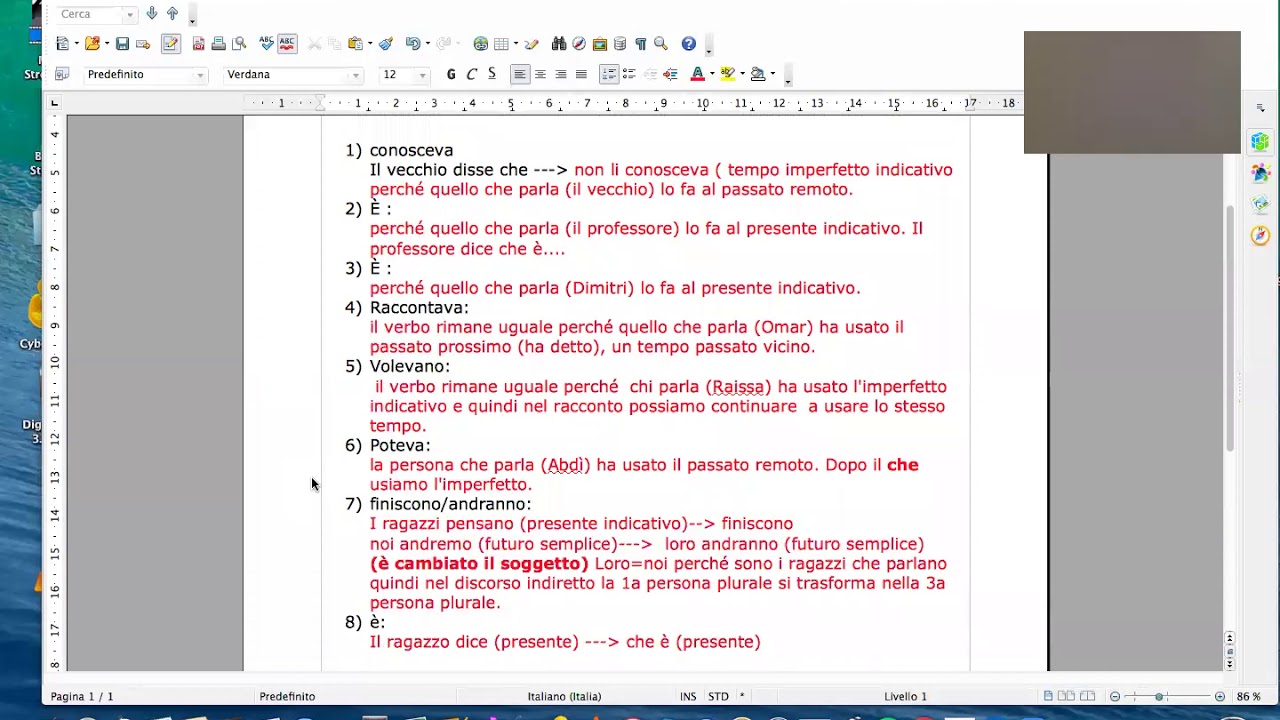This screenshot has width=1280, height=720.
Task: Center the paragraph horizontally
Action: (540, 74)
